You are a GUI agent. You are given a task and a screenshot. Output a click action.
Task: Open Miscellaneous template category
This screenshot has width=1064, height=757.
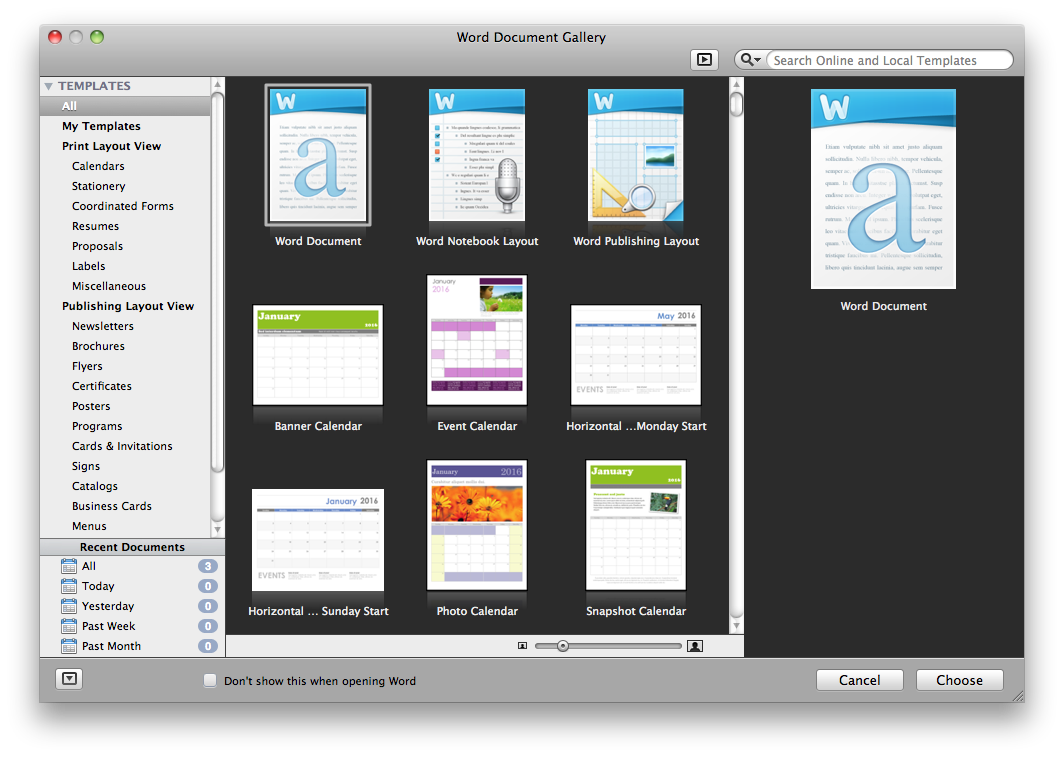[109, 286]
